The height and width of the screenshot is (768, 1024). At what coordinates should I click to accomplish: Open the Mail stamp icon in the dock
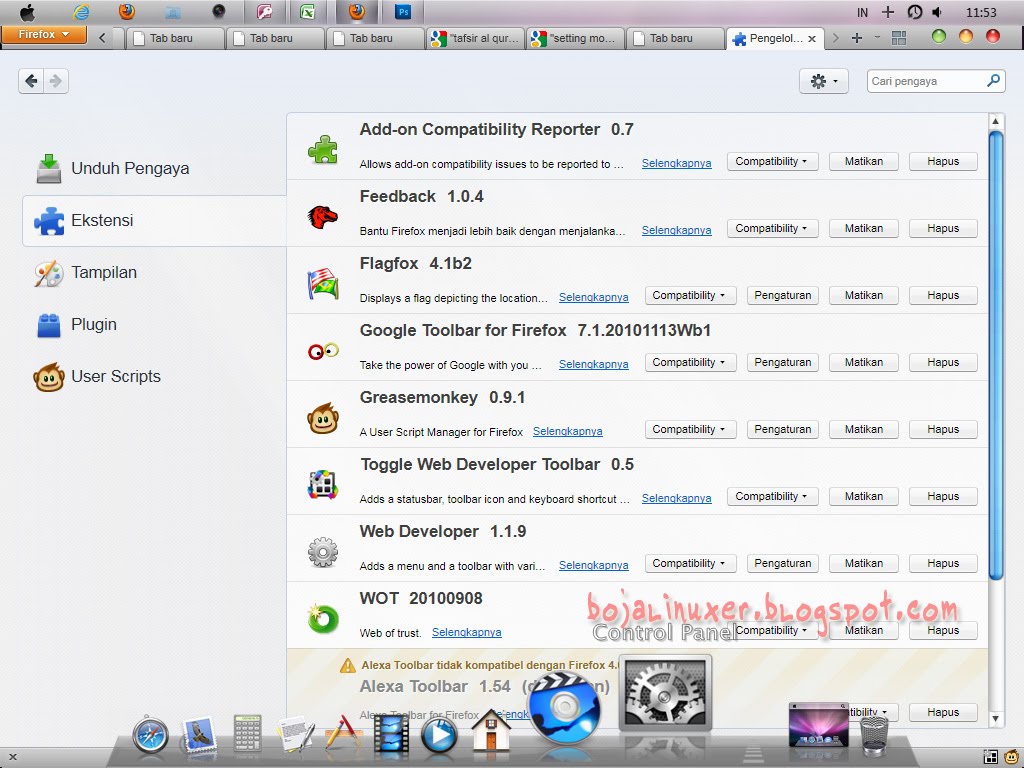coord(200,735)
